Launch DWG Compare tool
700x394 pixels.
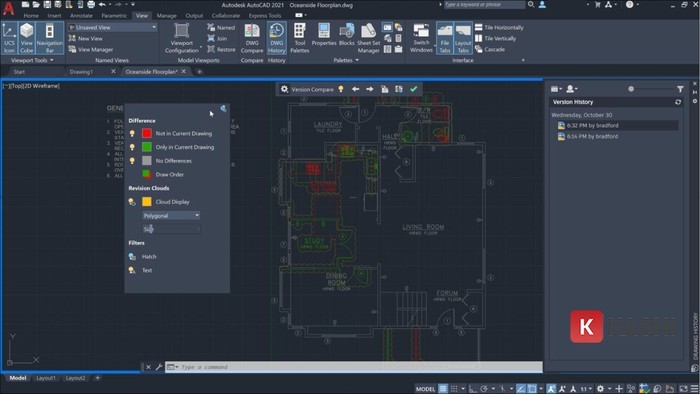[252, 38]
